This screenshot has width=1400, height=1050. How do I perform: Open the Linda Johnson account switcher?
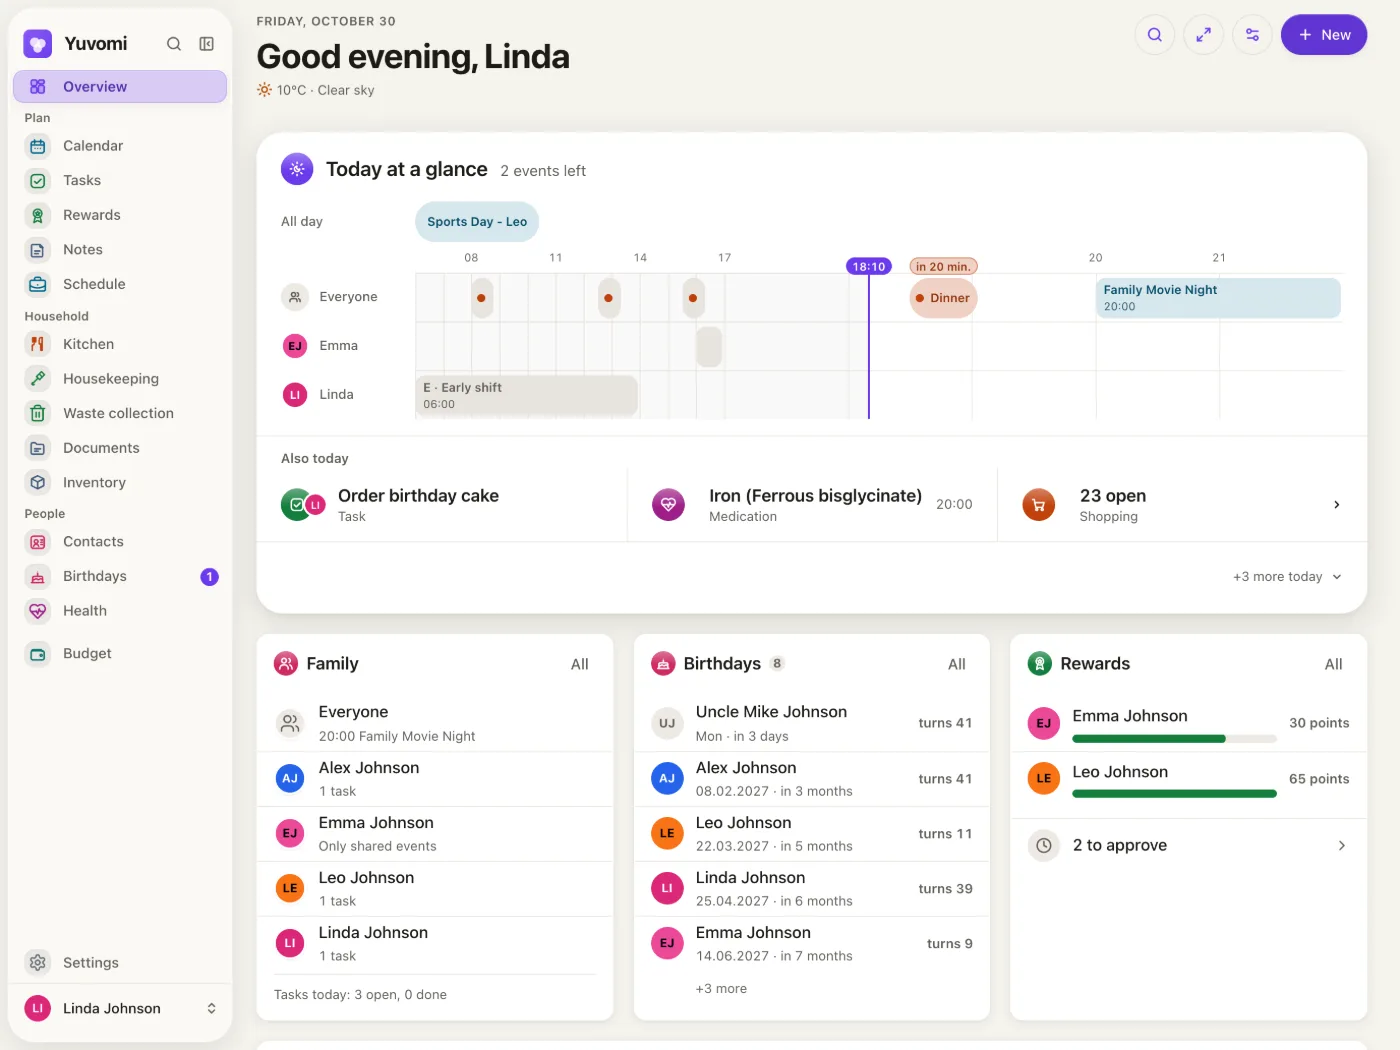(120, 1008)
